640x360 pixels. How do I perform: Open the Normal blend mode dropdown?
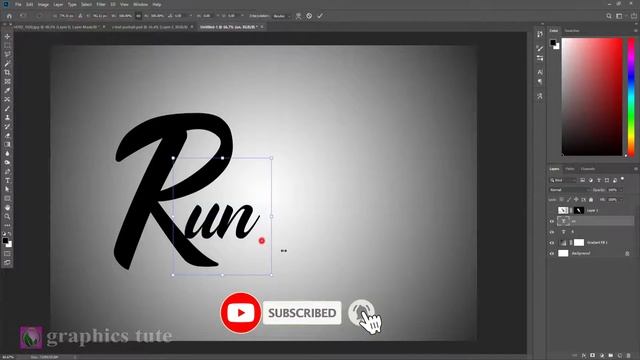[569, 190]
